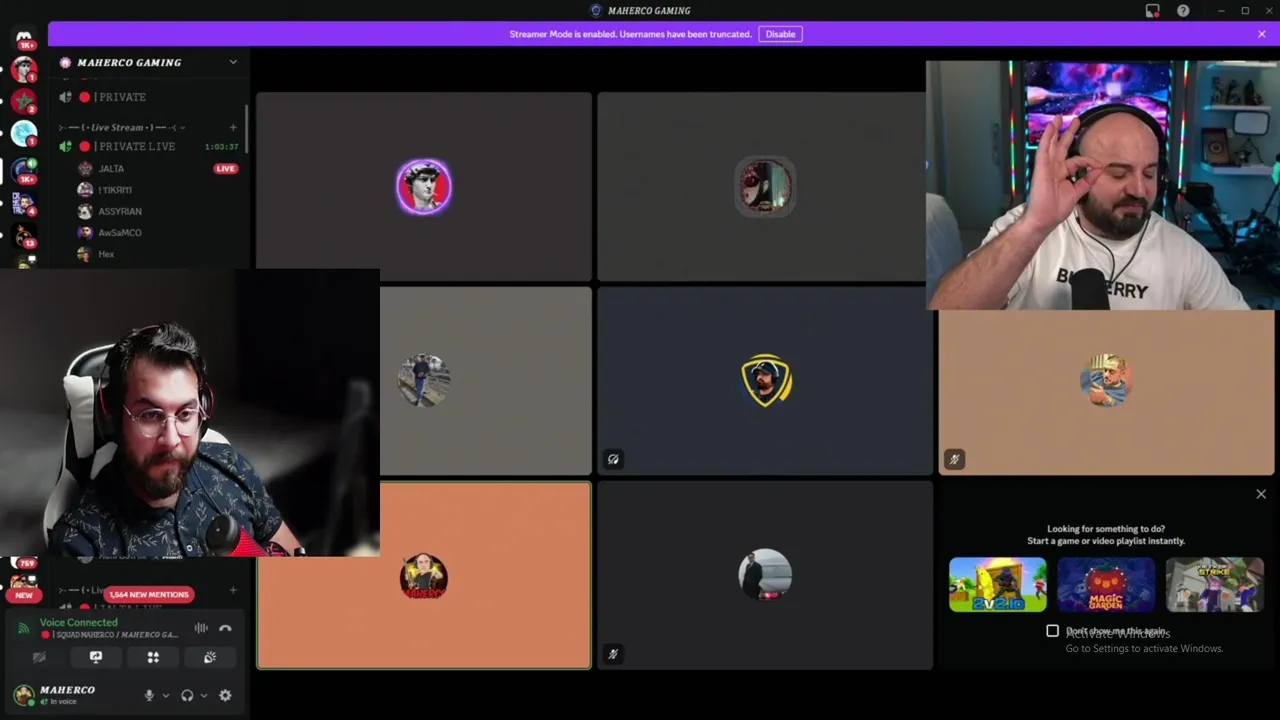Open headphone output options arrow
Screen dimensions: 1280x720
(203, 695)
